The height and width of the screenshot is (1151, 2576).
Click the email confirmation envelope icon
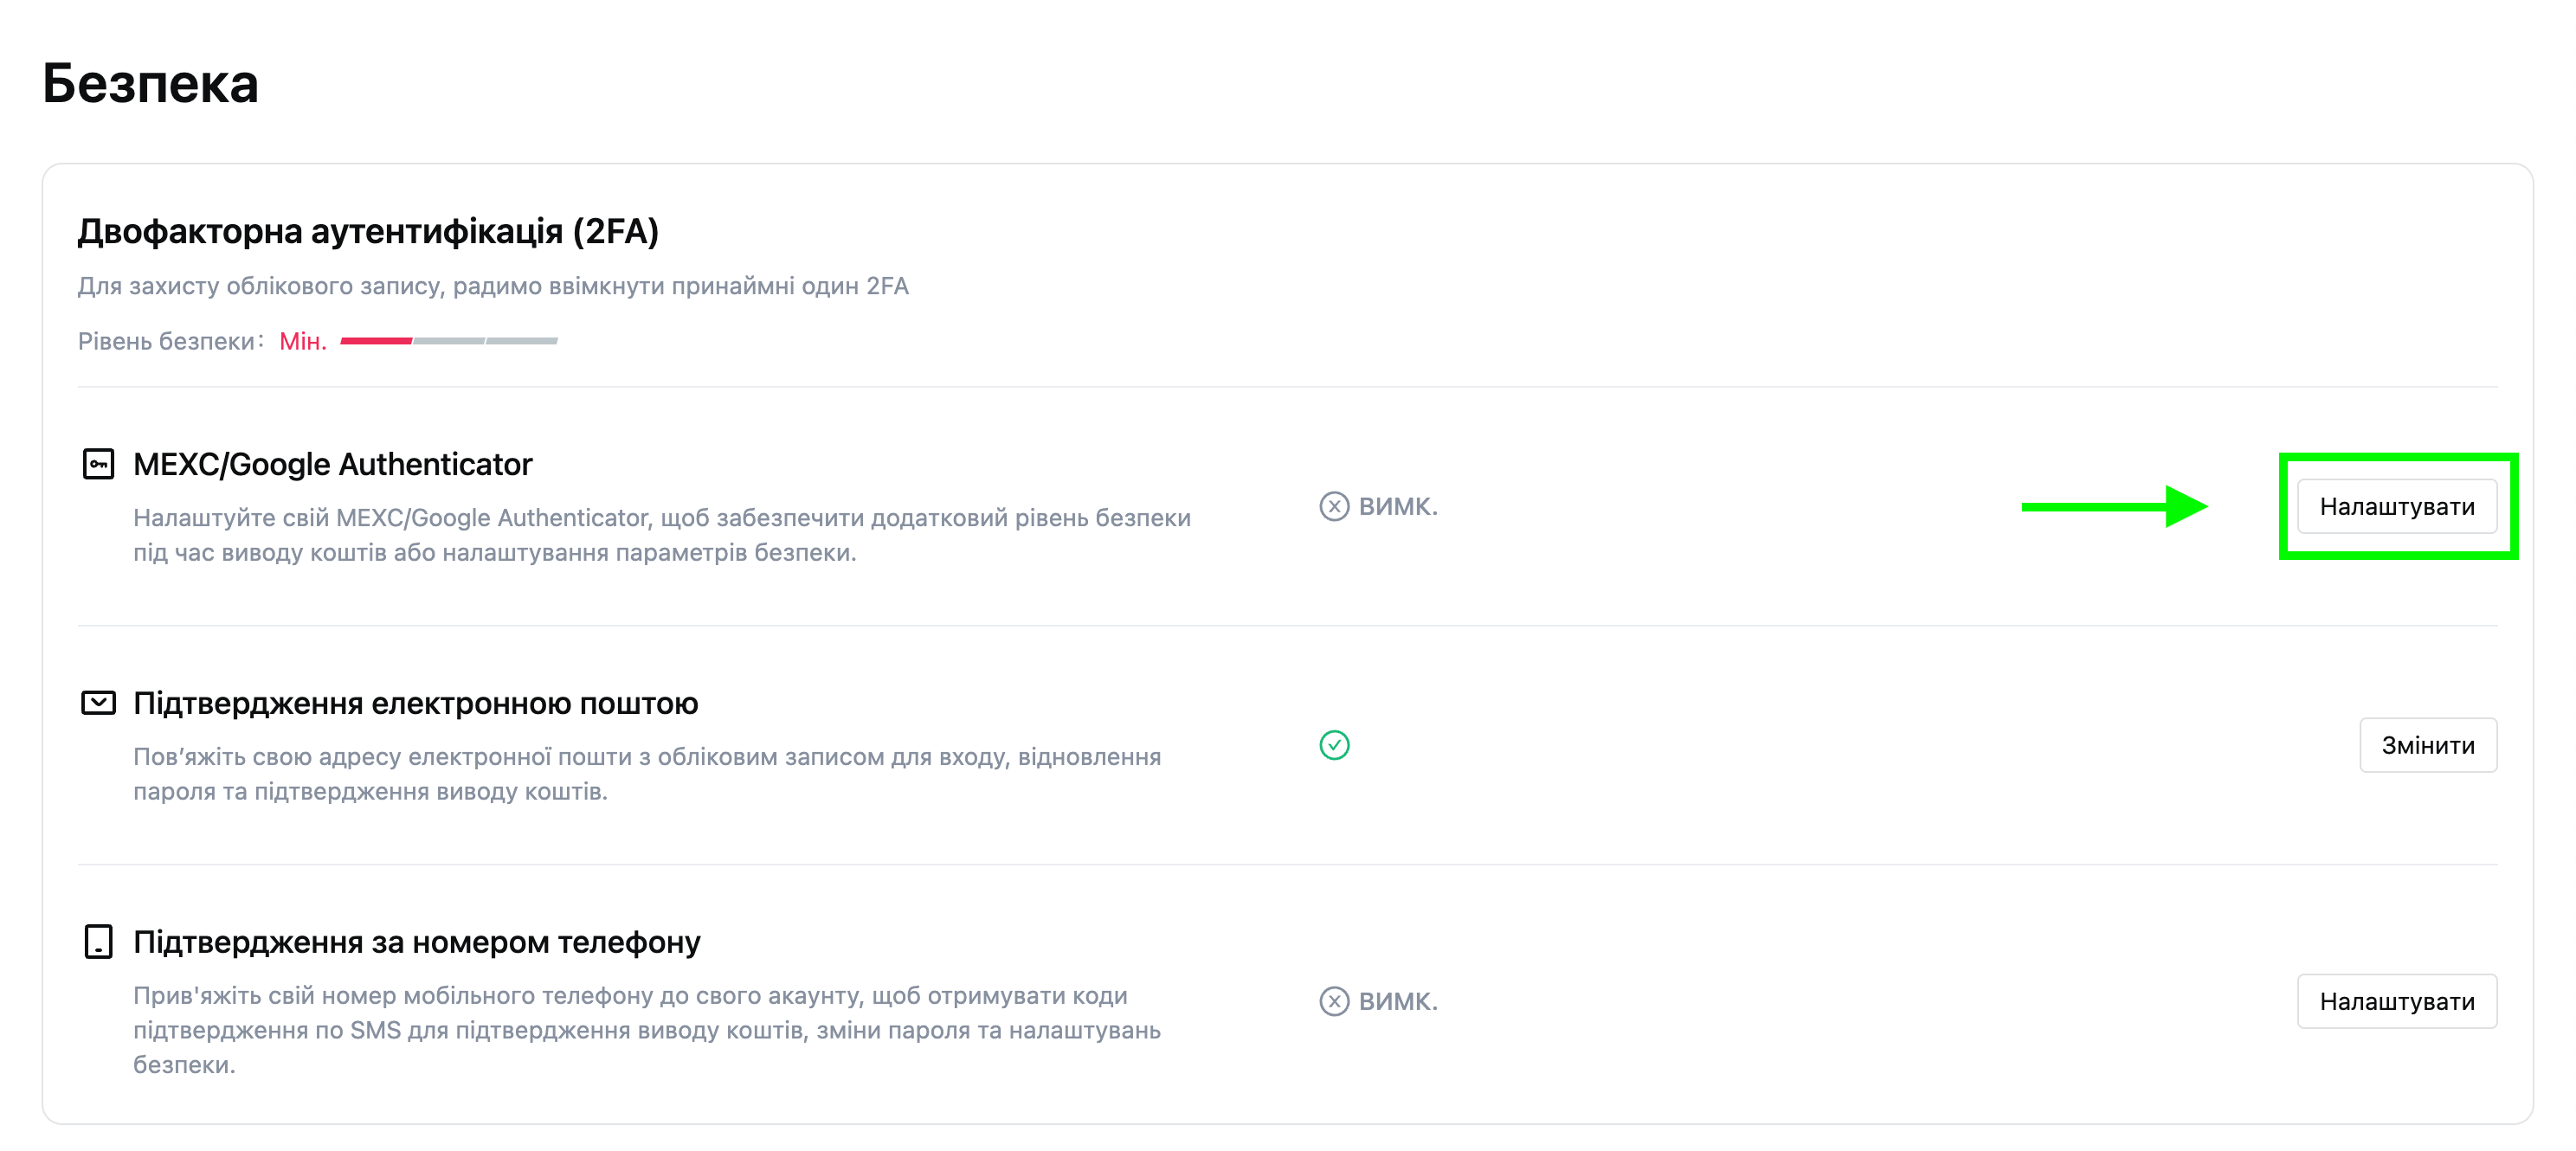click(x=98, y=703)
